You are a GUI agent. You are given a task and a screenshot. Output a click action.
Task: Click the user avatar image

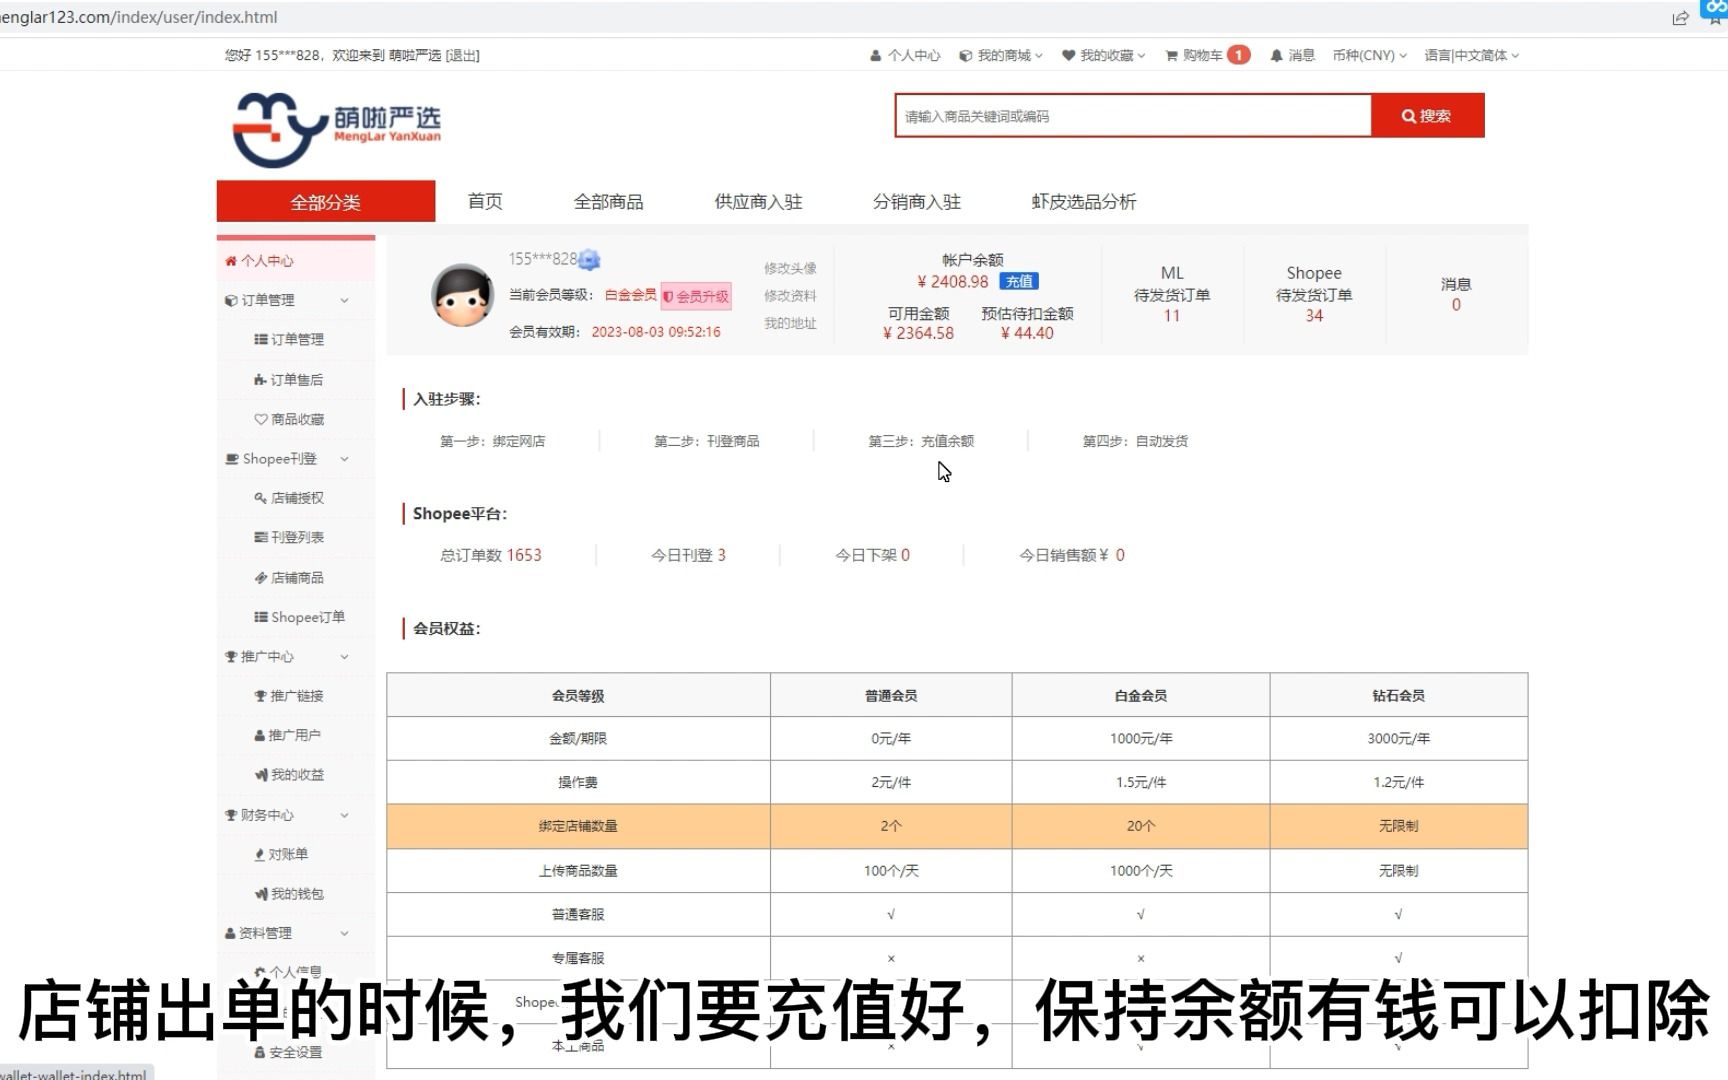[x=462, y=295]
